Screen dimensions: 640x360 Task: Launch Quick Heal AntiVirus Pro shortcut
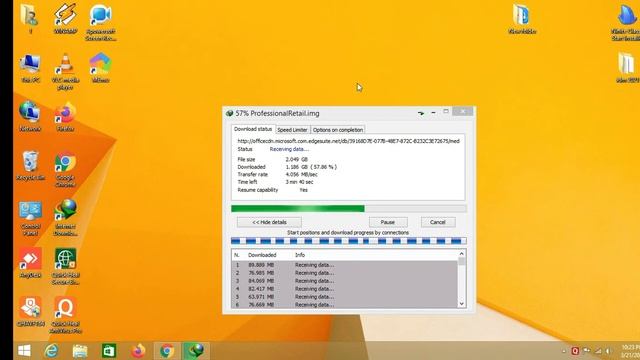click(x=65, y=315)
